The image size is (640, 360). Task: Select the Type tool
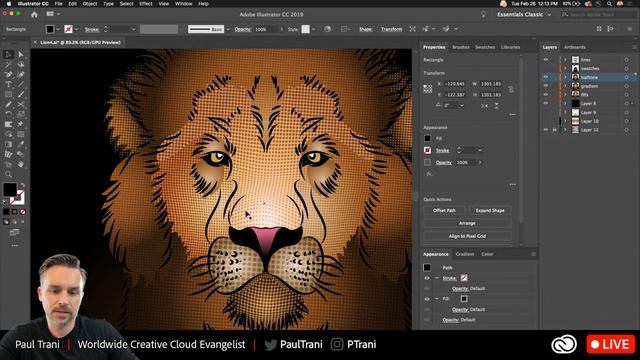8,84
